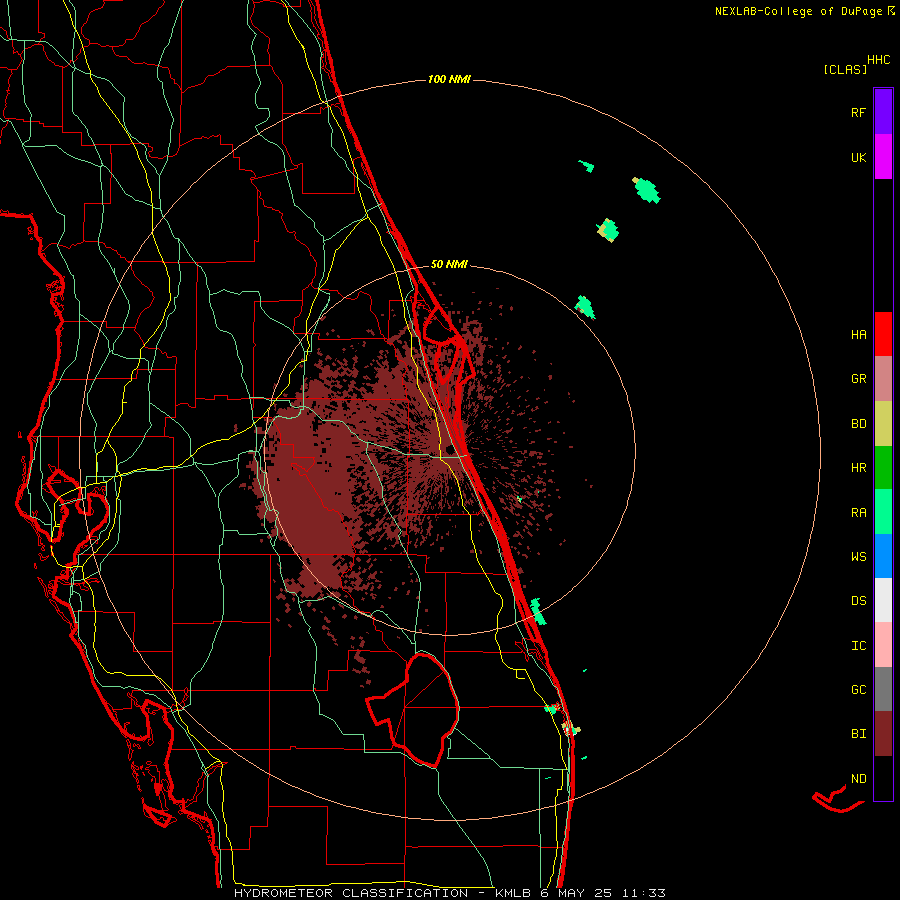Click the magenta UK color swatch

coord(883,157)
